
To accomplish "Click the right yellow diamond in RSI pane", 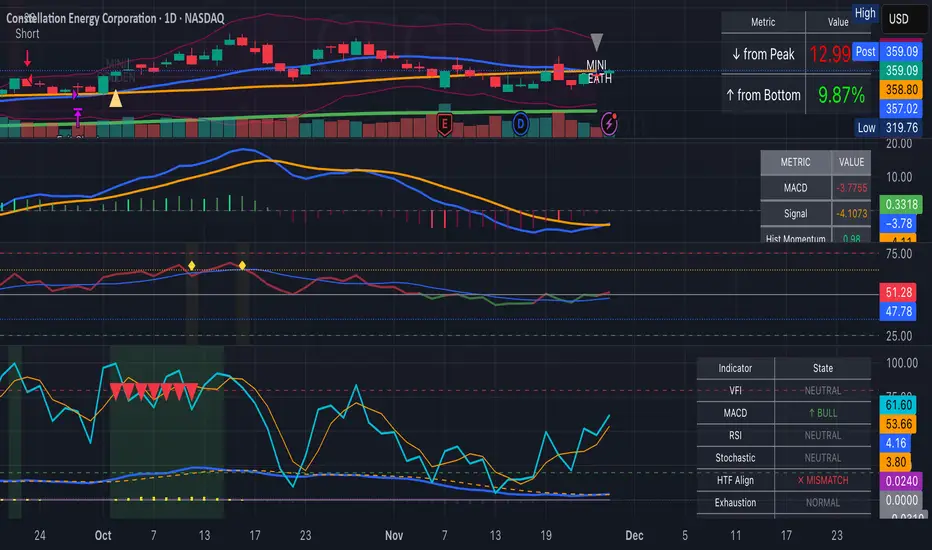I will pyautogui.click(x=242, y=265).
